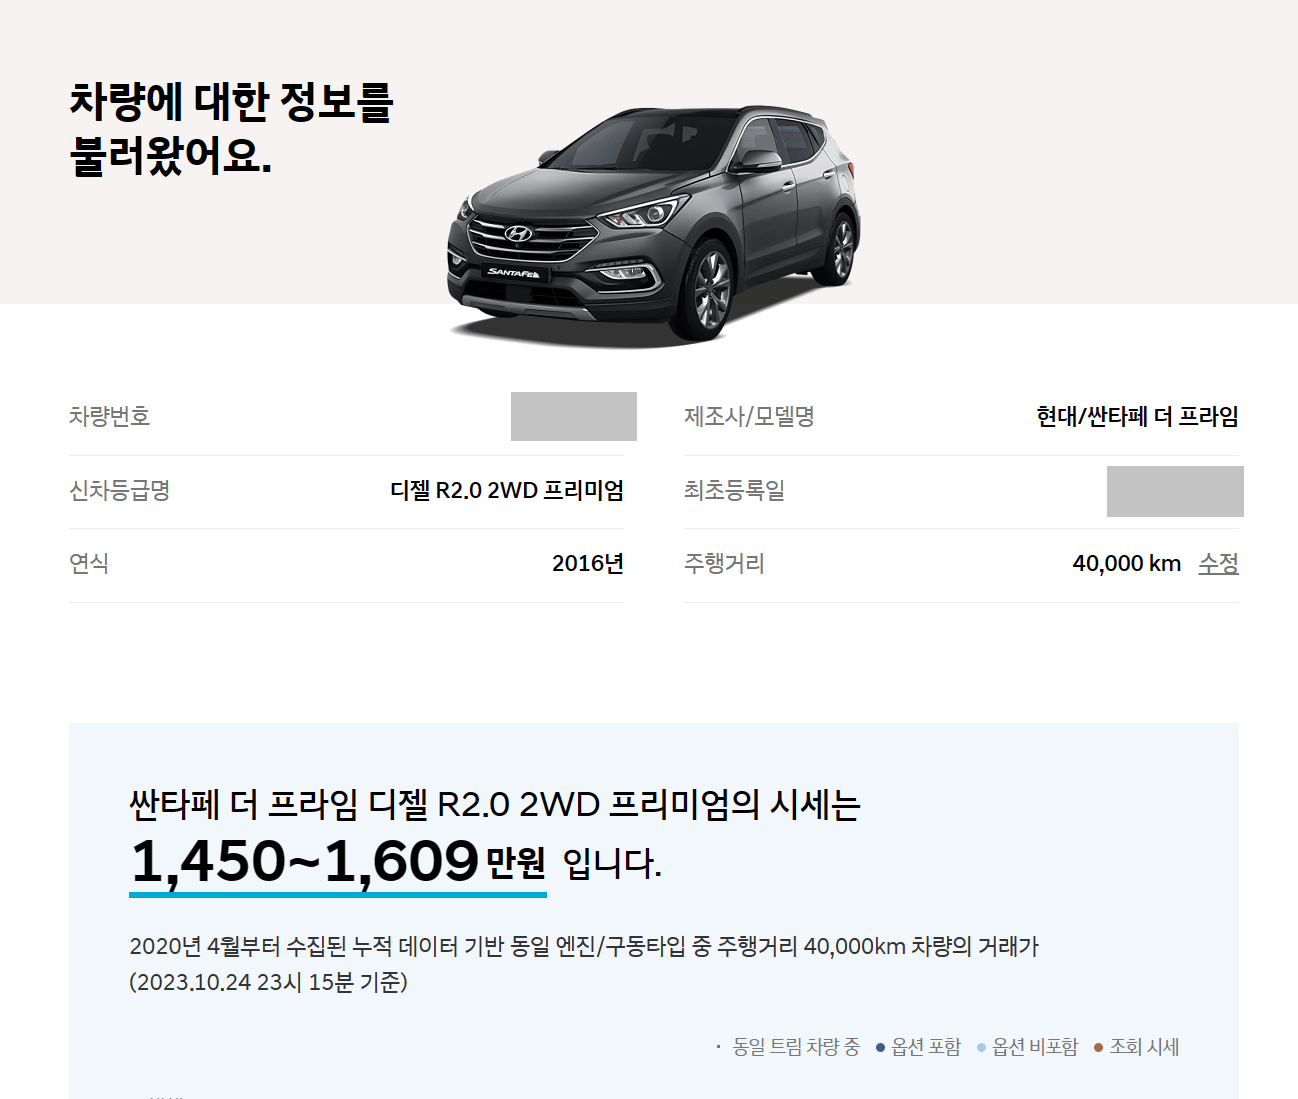Click the 주행거리 field label

(x=724, y=563)
